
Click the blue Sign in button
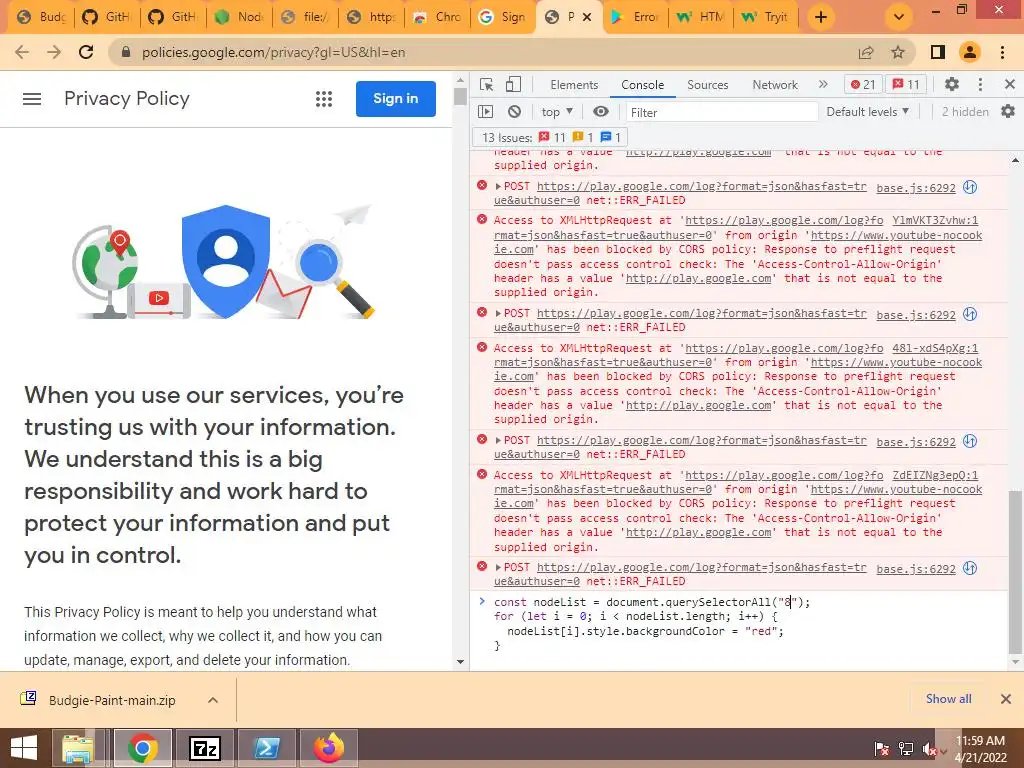(x=396, y=99)
